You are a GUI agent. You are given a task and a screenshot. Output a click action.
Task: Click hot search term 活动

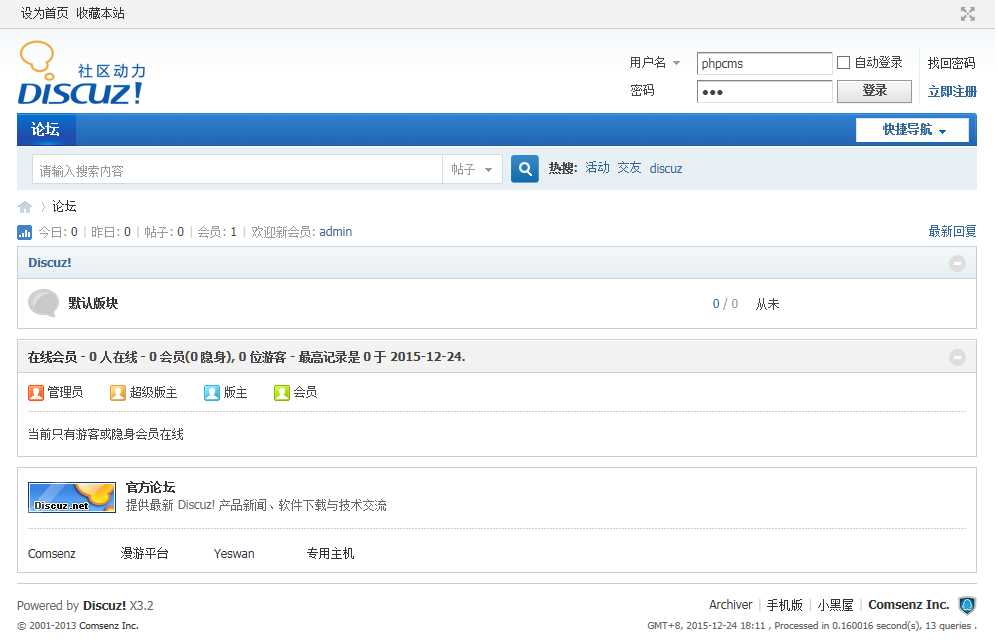click(597, 168)
